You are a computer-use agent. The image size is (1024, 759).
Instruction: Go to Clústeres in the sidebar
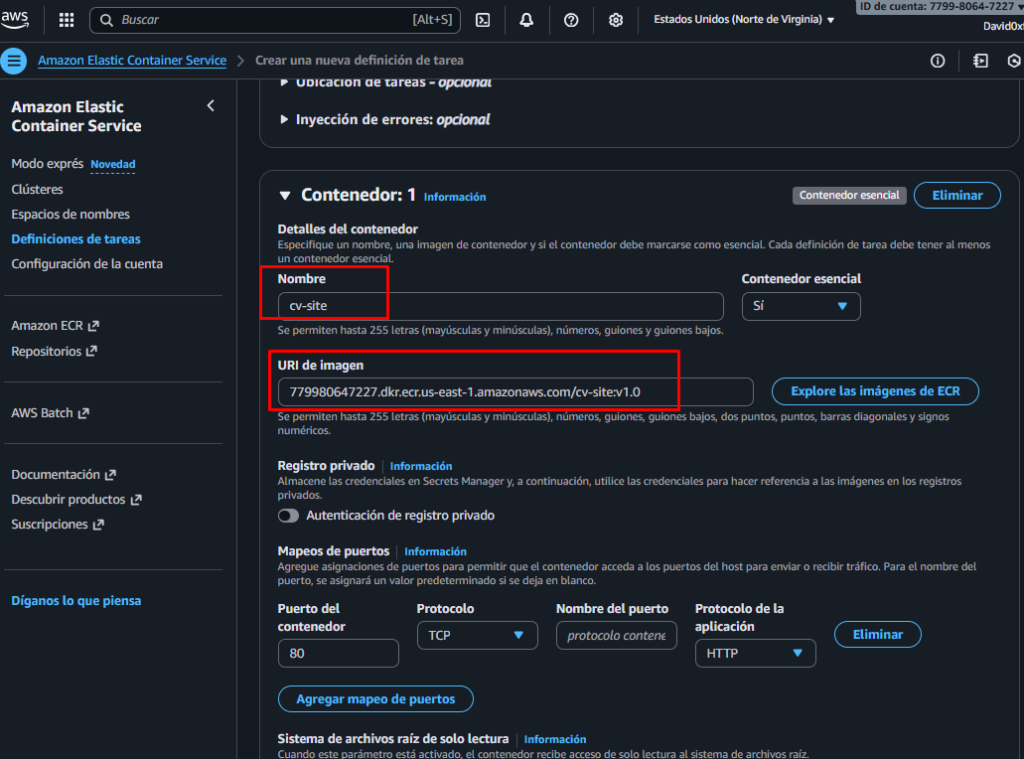pyautogui.click(x=37, y=189)
